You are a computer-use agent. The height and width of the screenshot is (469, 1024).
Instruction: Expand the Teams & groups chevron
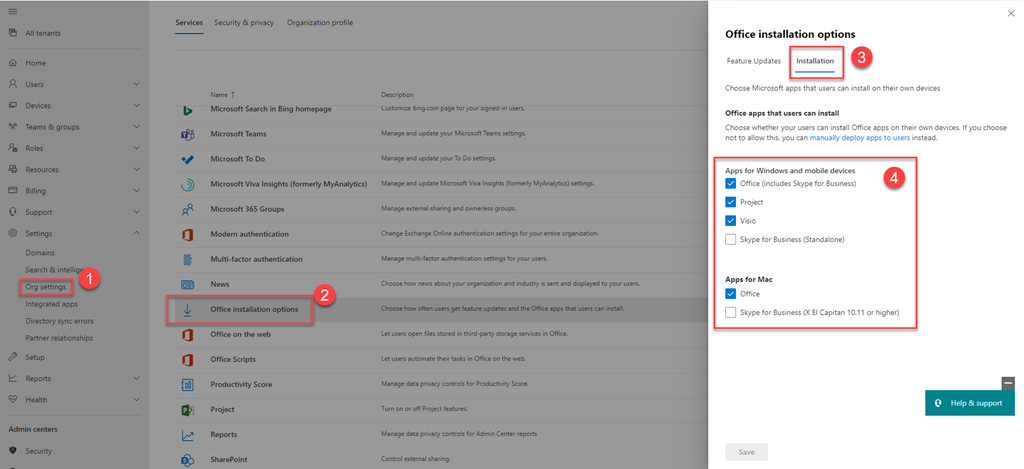tap(136, 127)
